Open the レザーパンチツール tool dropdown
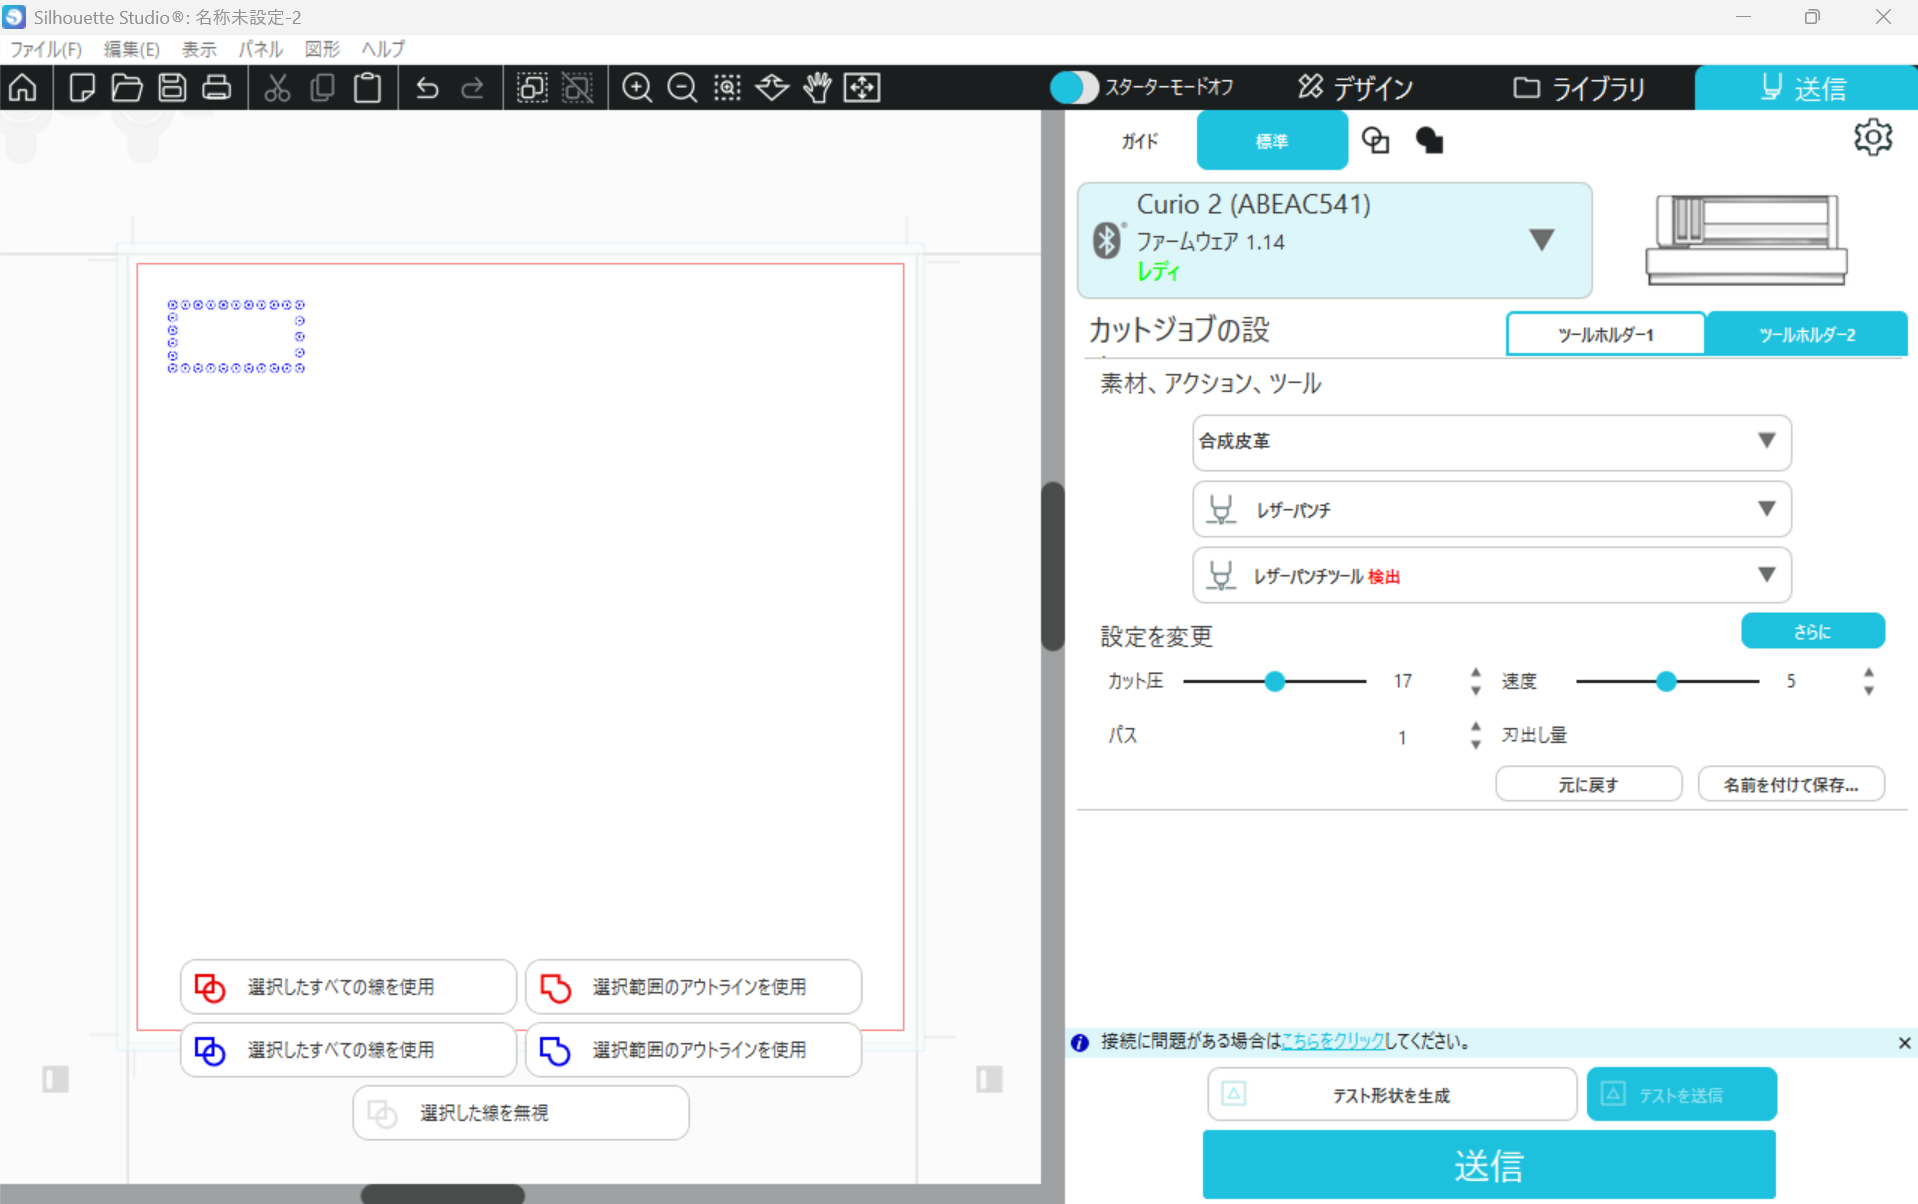Viewport: 1918px width, 1204px height. (x=1491, y=575)
